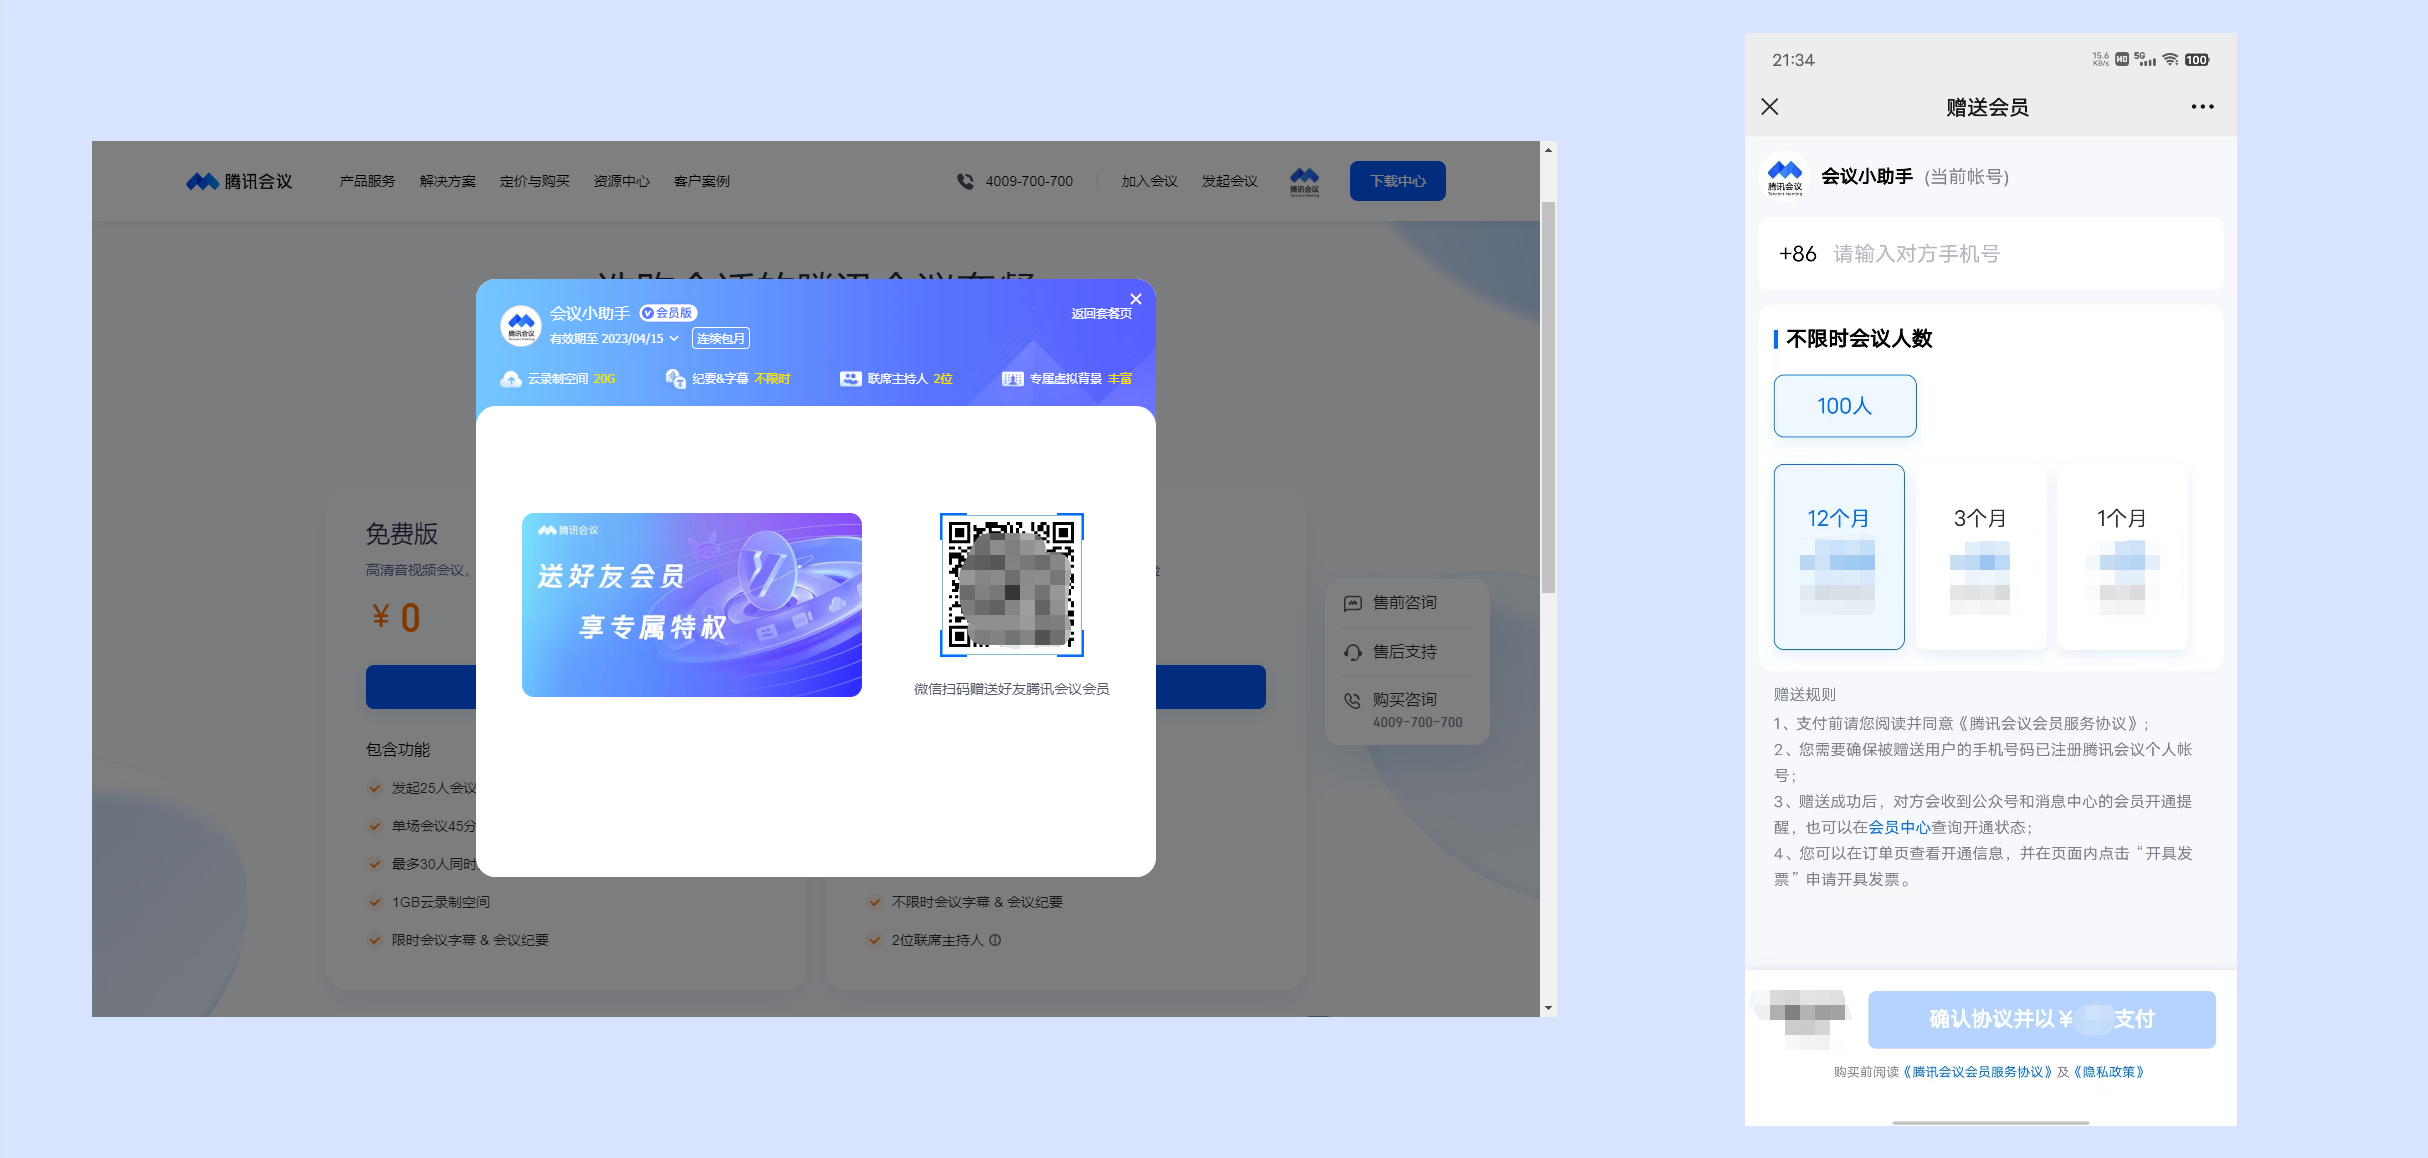Screen dimensions: 2428x1158
Task: Click the Wi-Fi icon in the phone status bar
Action: (2170, 60)
